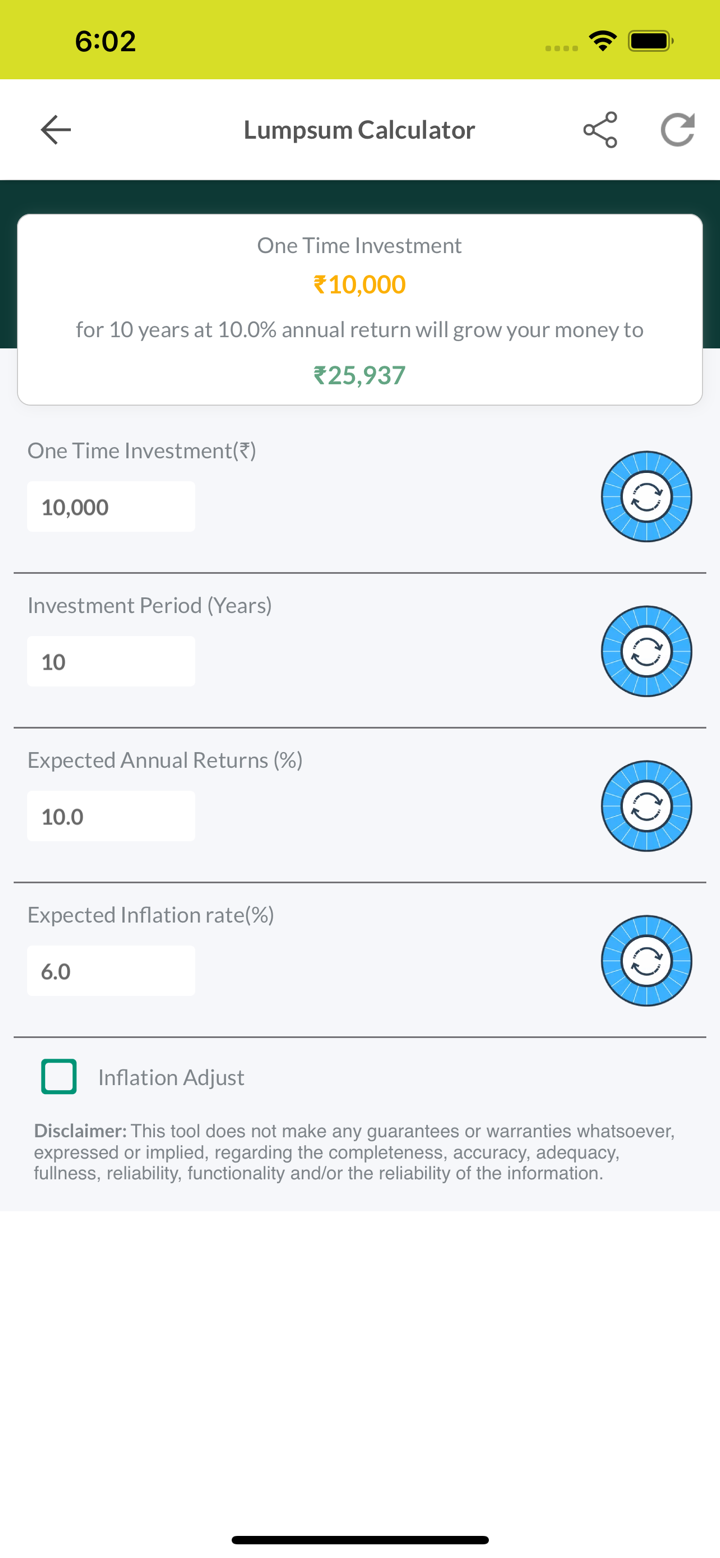The width and height of the screenshot is (720, 1558).
Task: Tap the orange ₹10,000 summary amount
Action: click(x=360, y=285)
